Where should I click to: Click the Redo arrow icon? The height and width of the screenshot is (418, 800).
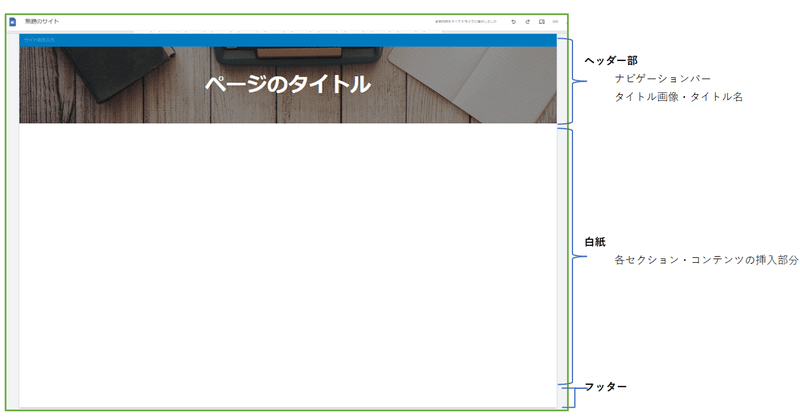point(528,22)
